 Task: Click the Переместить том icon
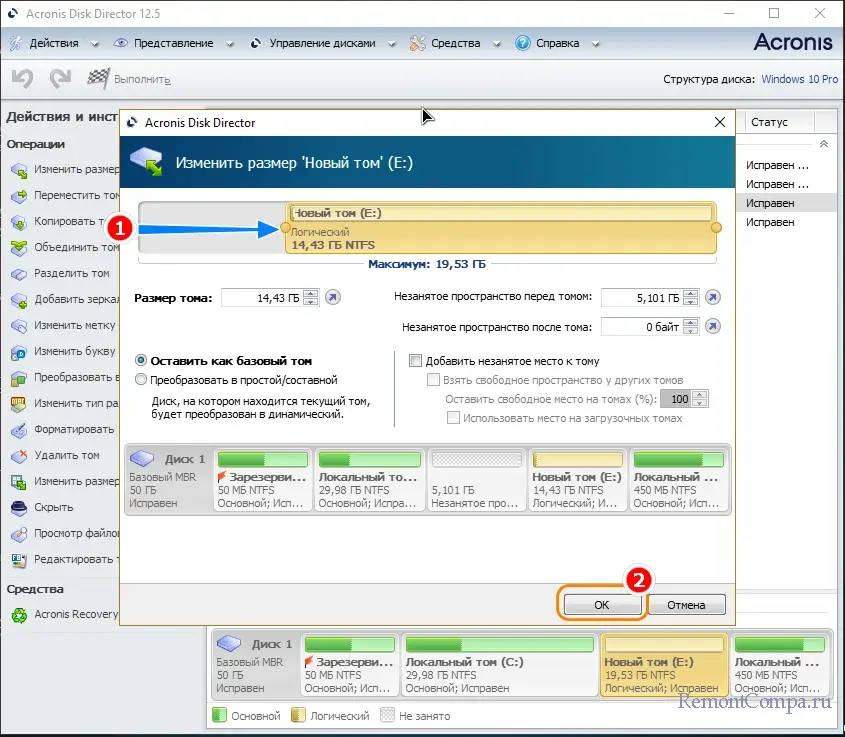point(19,196)
